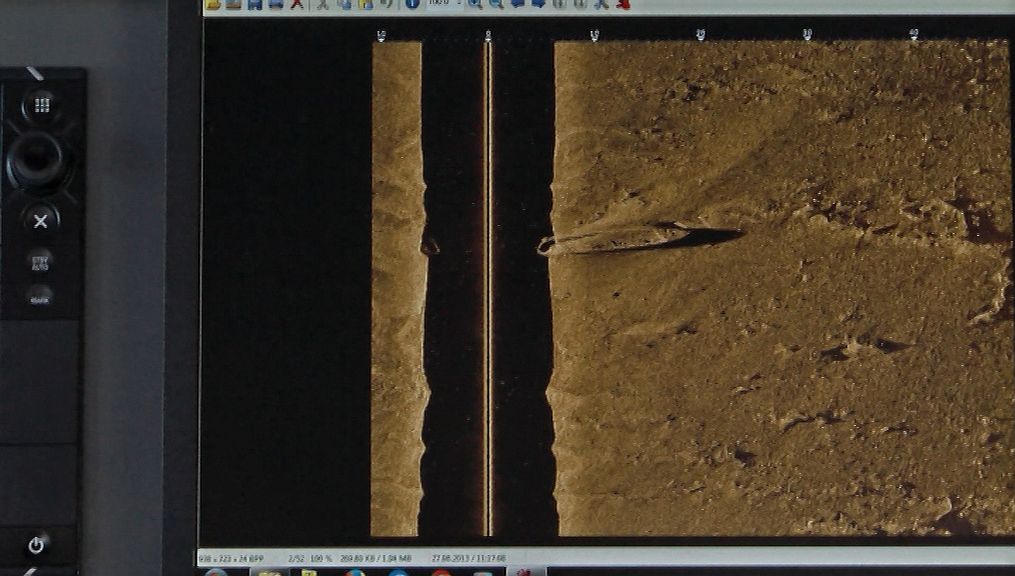Open viewer settings with the tools icon
Image resolution: width=1015 pixels, height=576 pixels.
tap(601, 4)
